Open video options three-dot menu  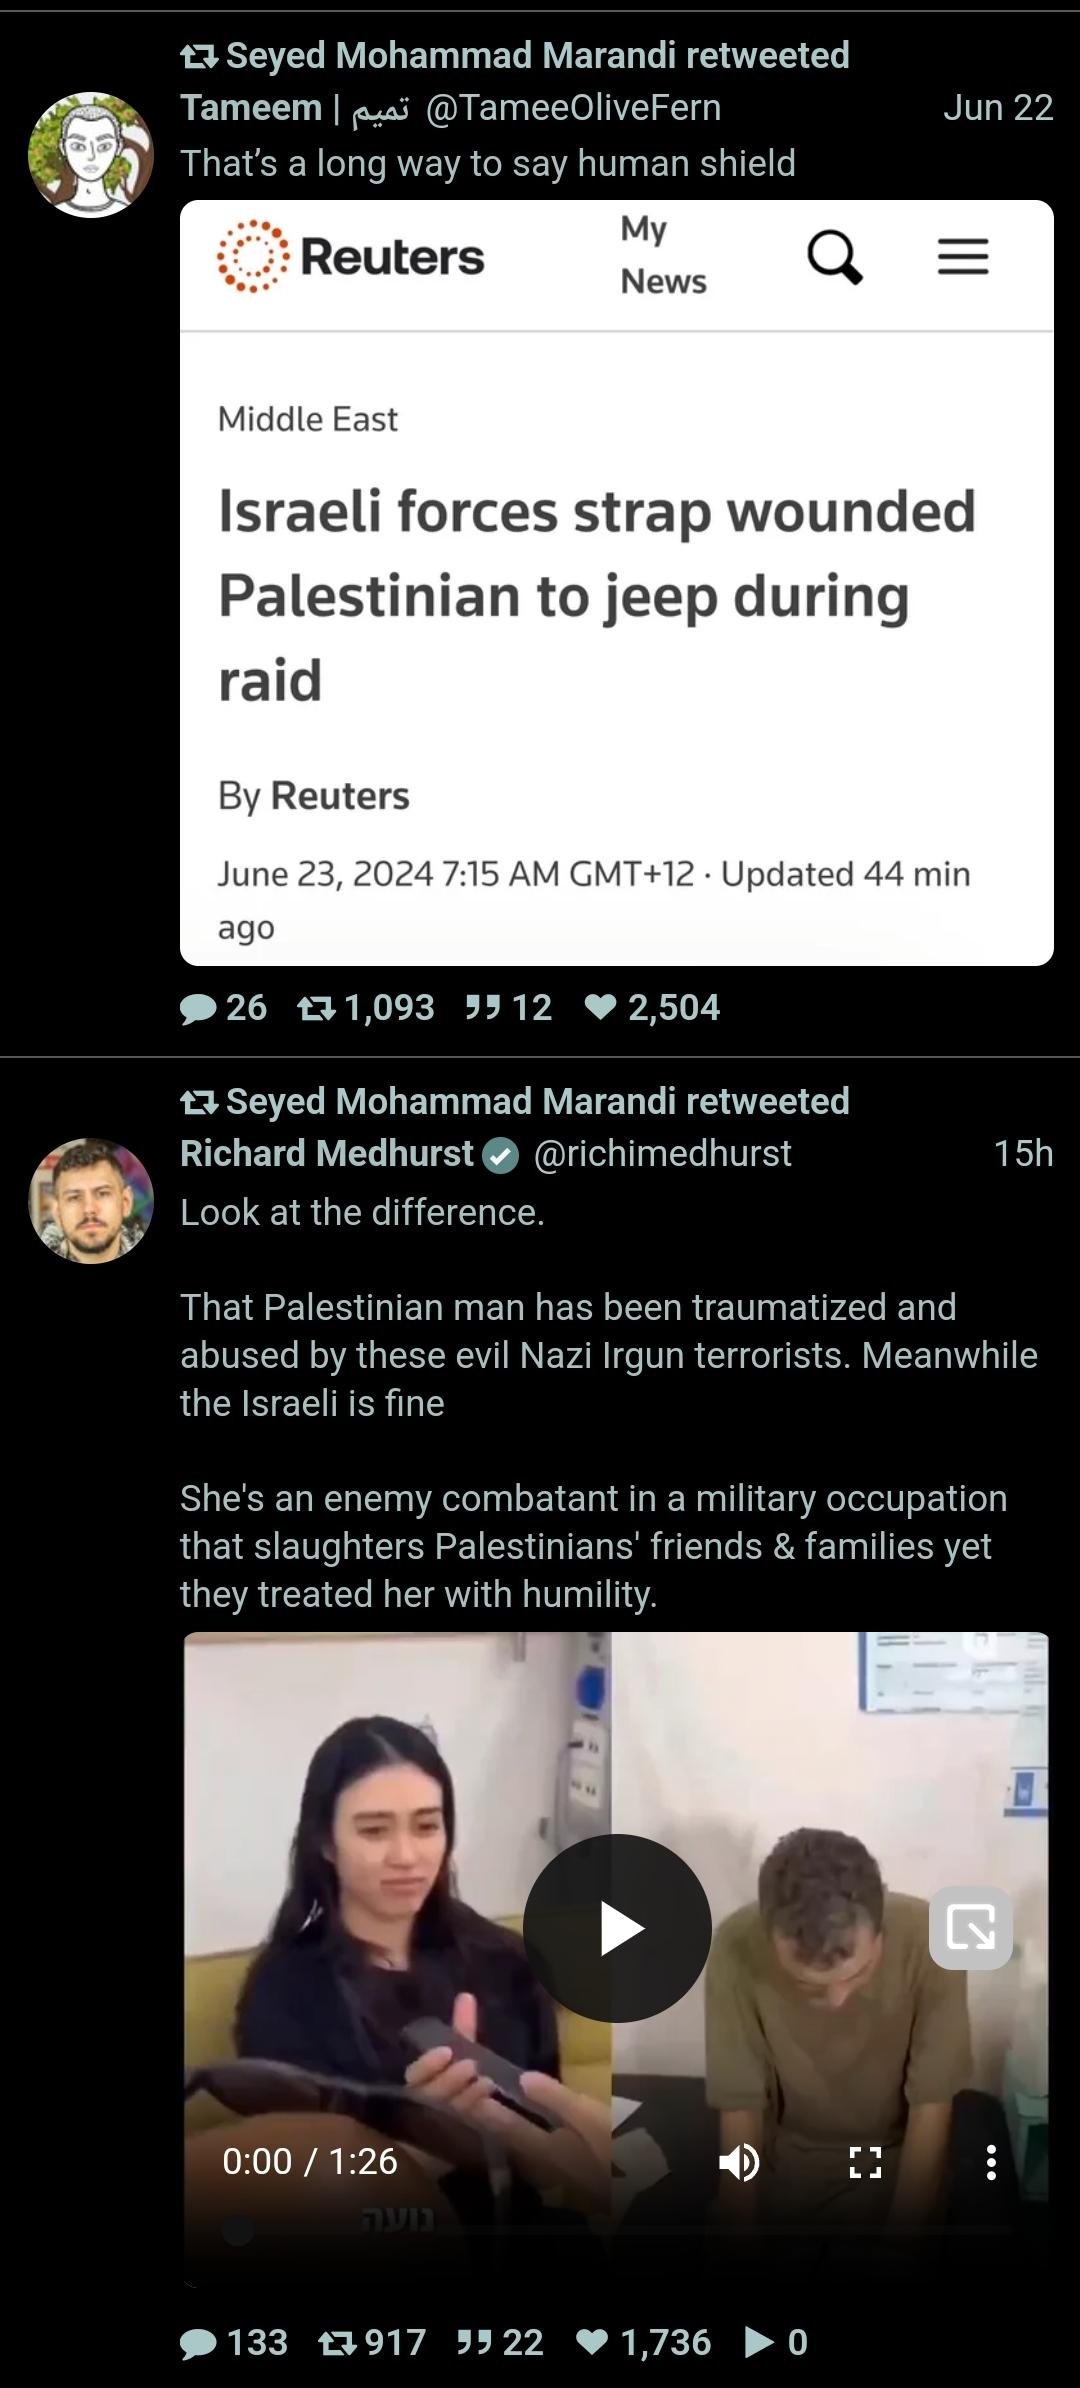[x=990, y=2162]
